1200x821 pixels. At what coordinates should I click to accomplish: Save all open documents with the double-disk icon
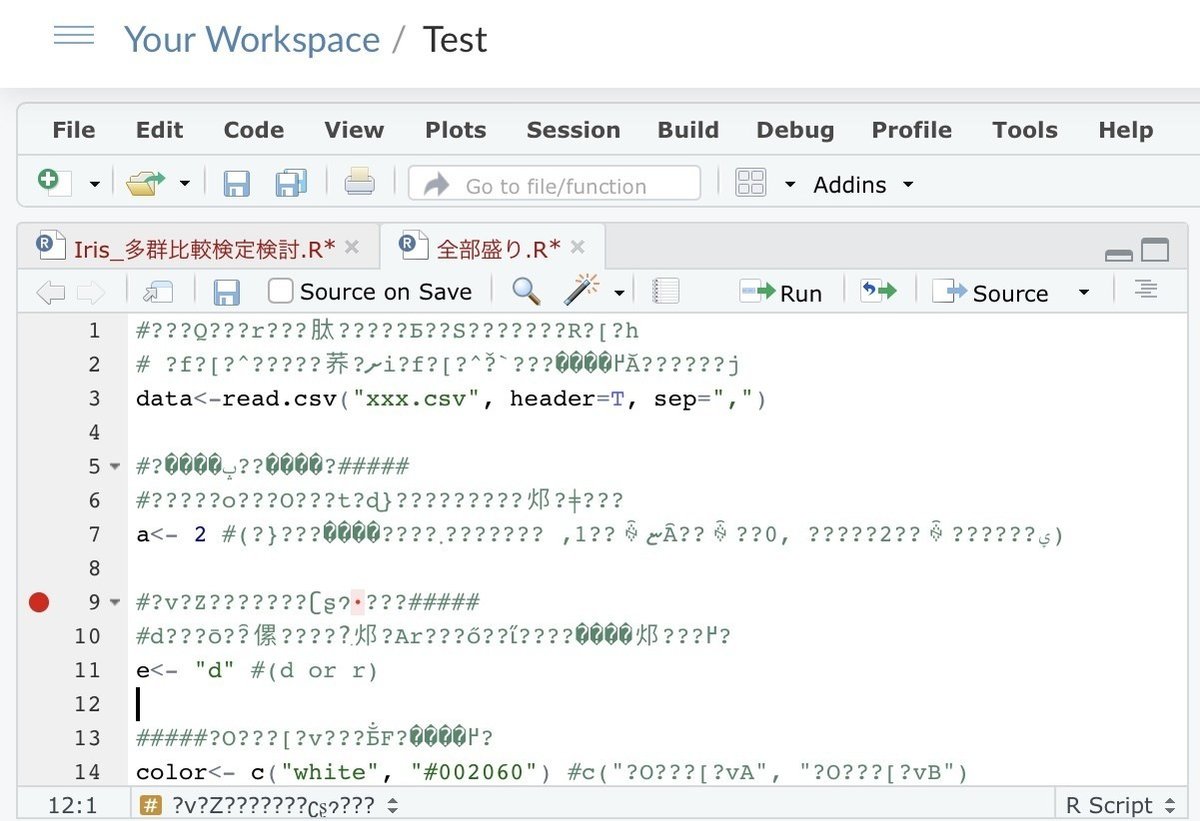(290, 183)
